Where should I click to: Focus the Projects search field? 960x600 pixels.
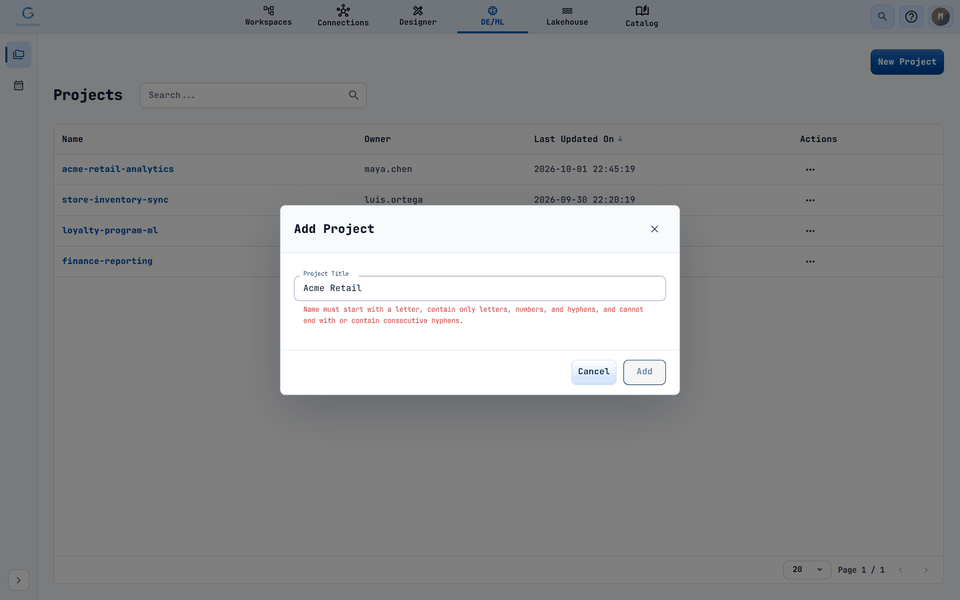(x=253, y=96)
